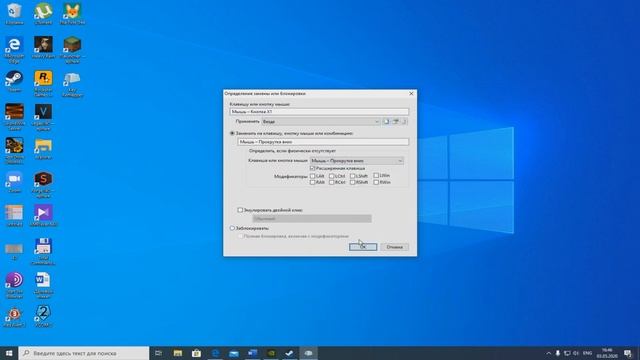Open the key or mouse button dropdown
The image size is (640, 360).
[x=357, y=161]
